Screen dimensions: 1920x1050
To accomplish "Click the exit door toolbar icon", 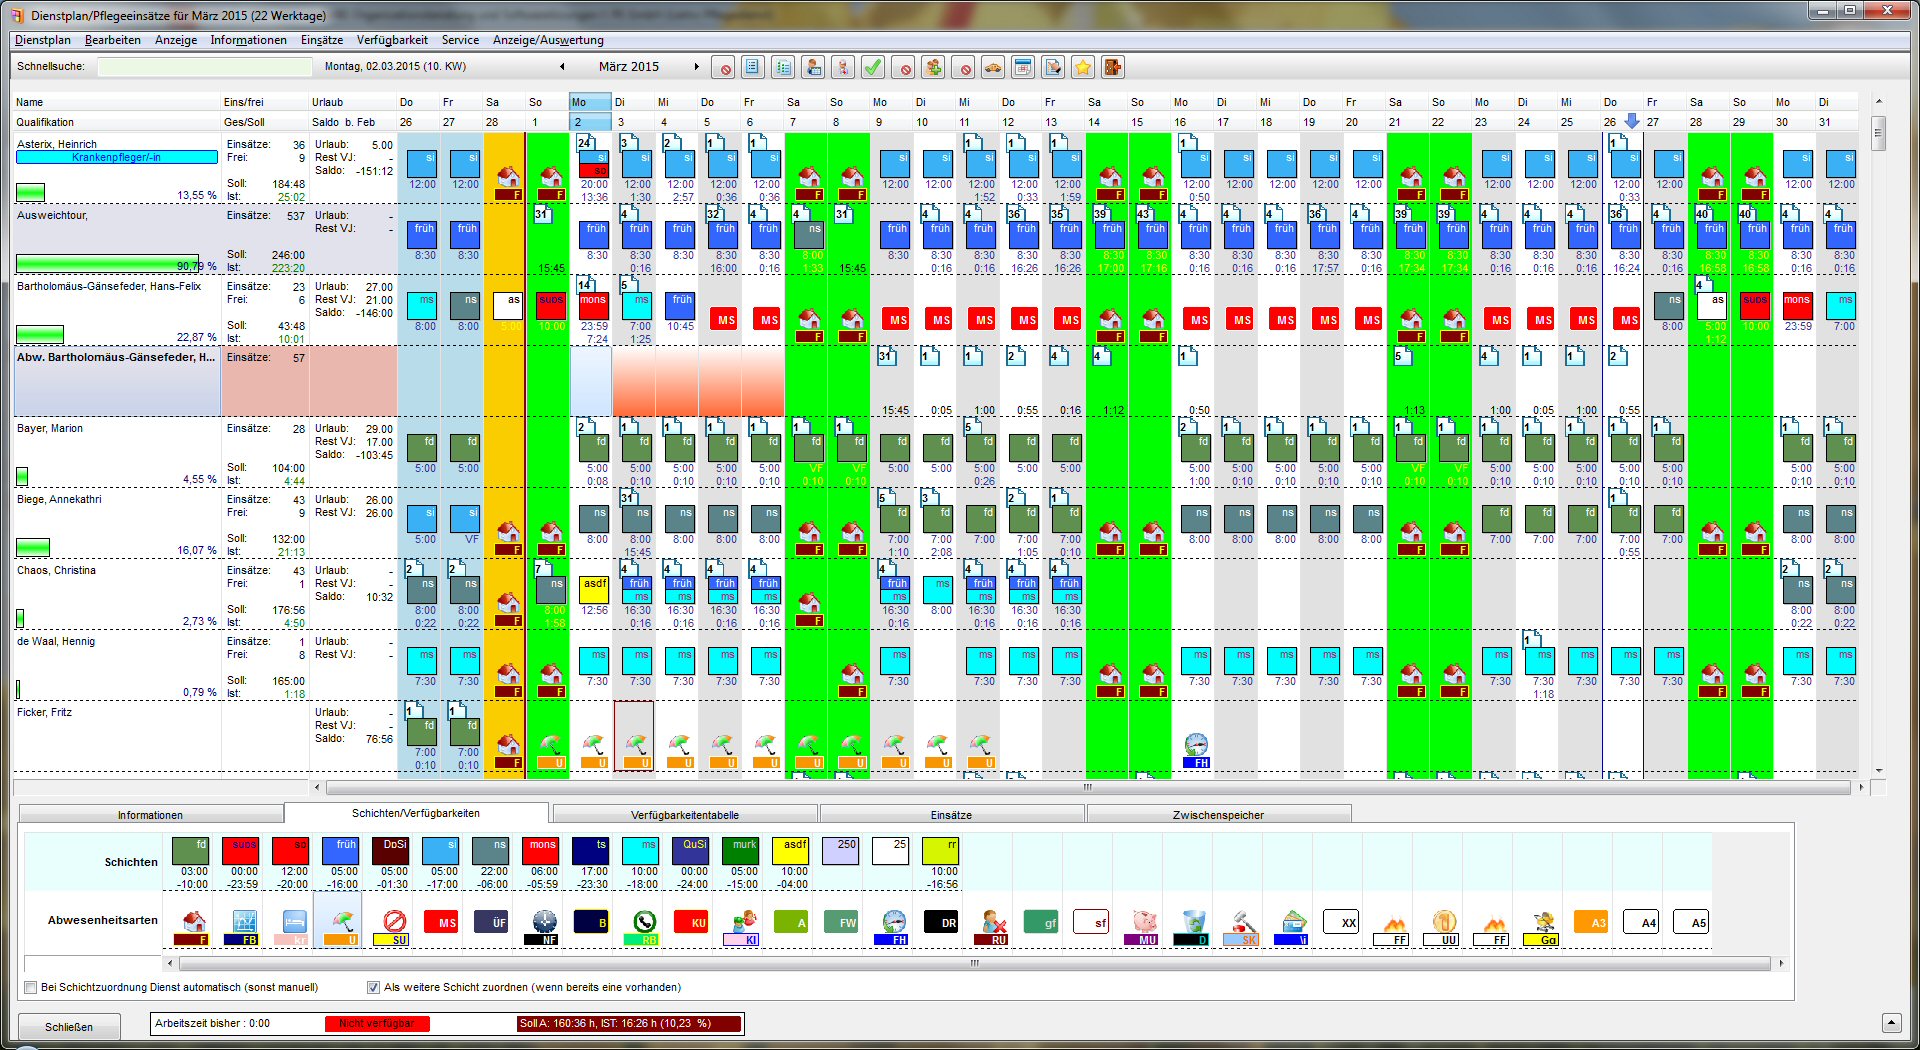I will click(1112, 67).
